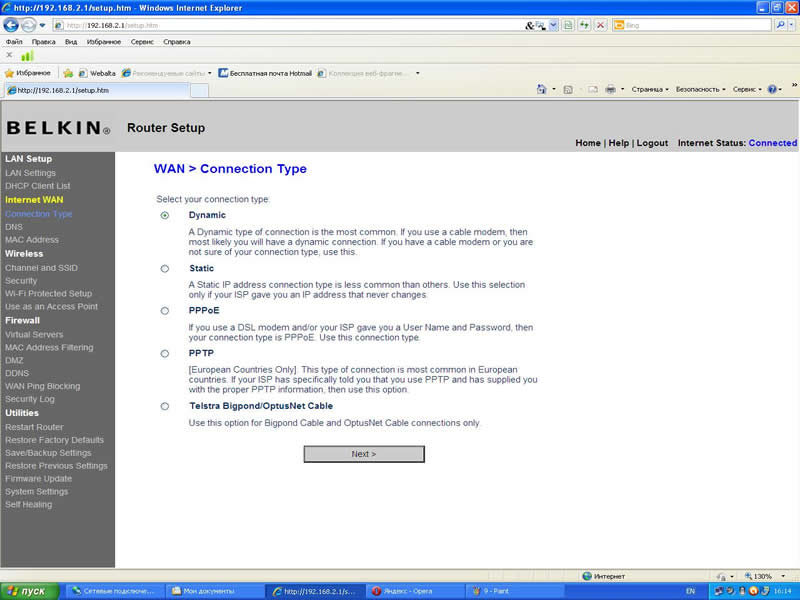The image size is (800, 600).
Task: Click the browser Forward arrow button
Action: 29,24
